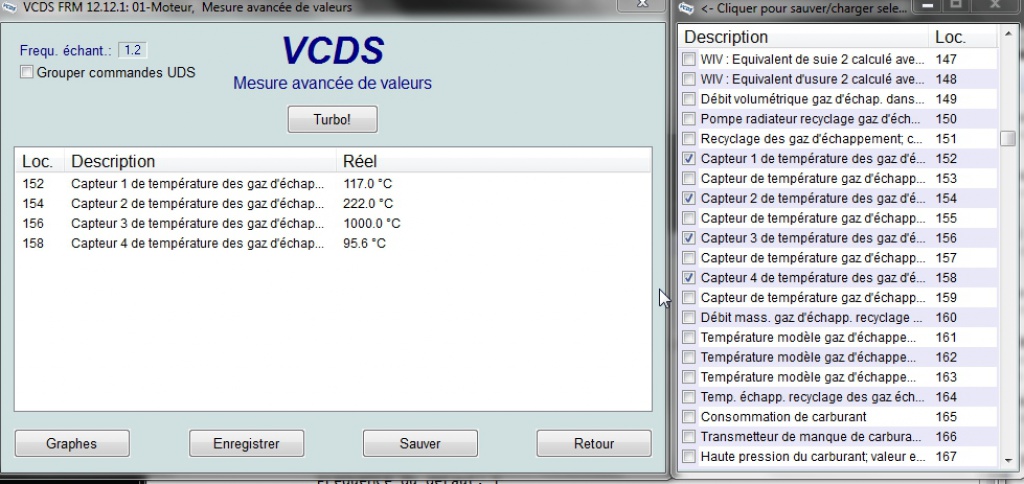Check WIV Equivalent d'usure 2, loc. 148

[689, 79]
